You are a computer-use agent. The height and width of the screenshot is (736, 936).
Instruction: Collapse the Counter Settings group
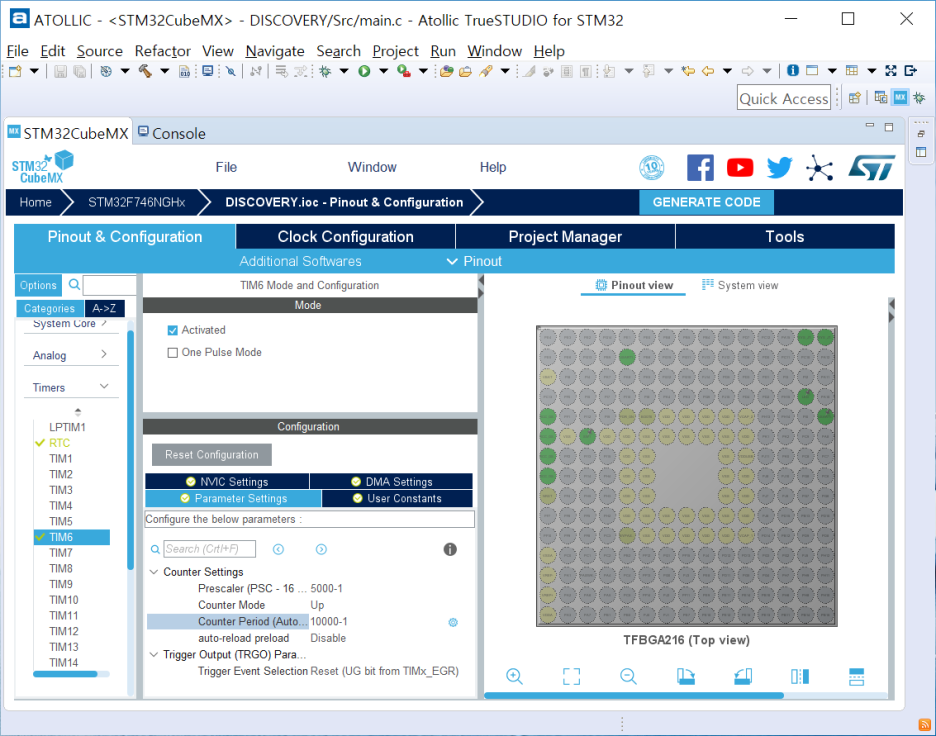click(153, 572)
